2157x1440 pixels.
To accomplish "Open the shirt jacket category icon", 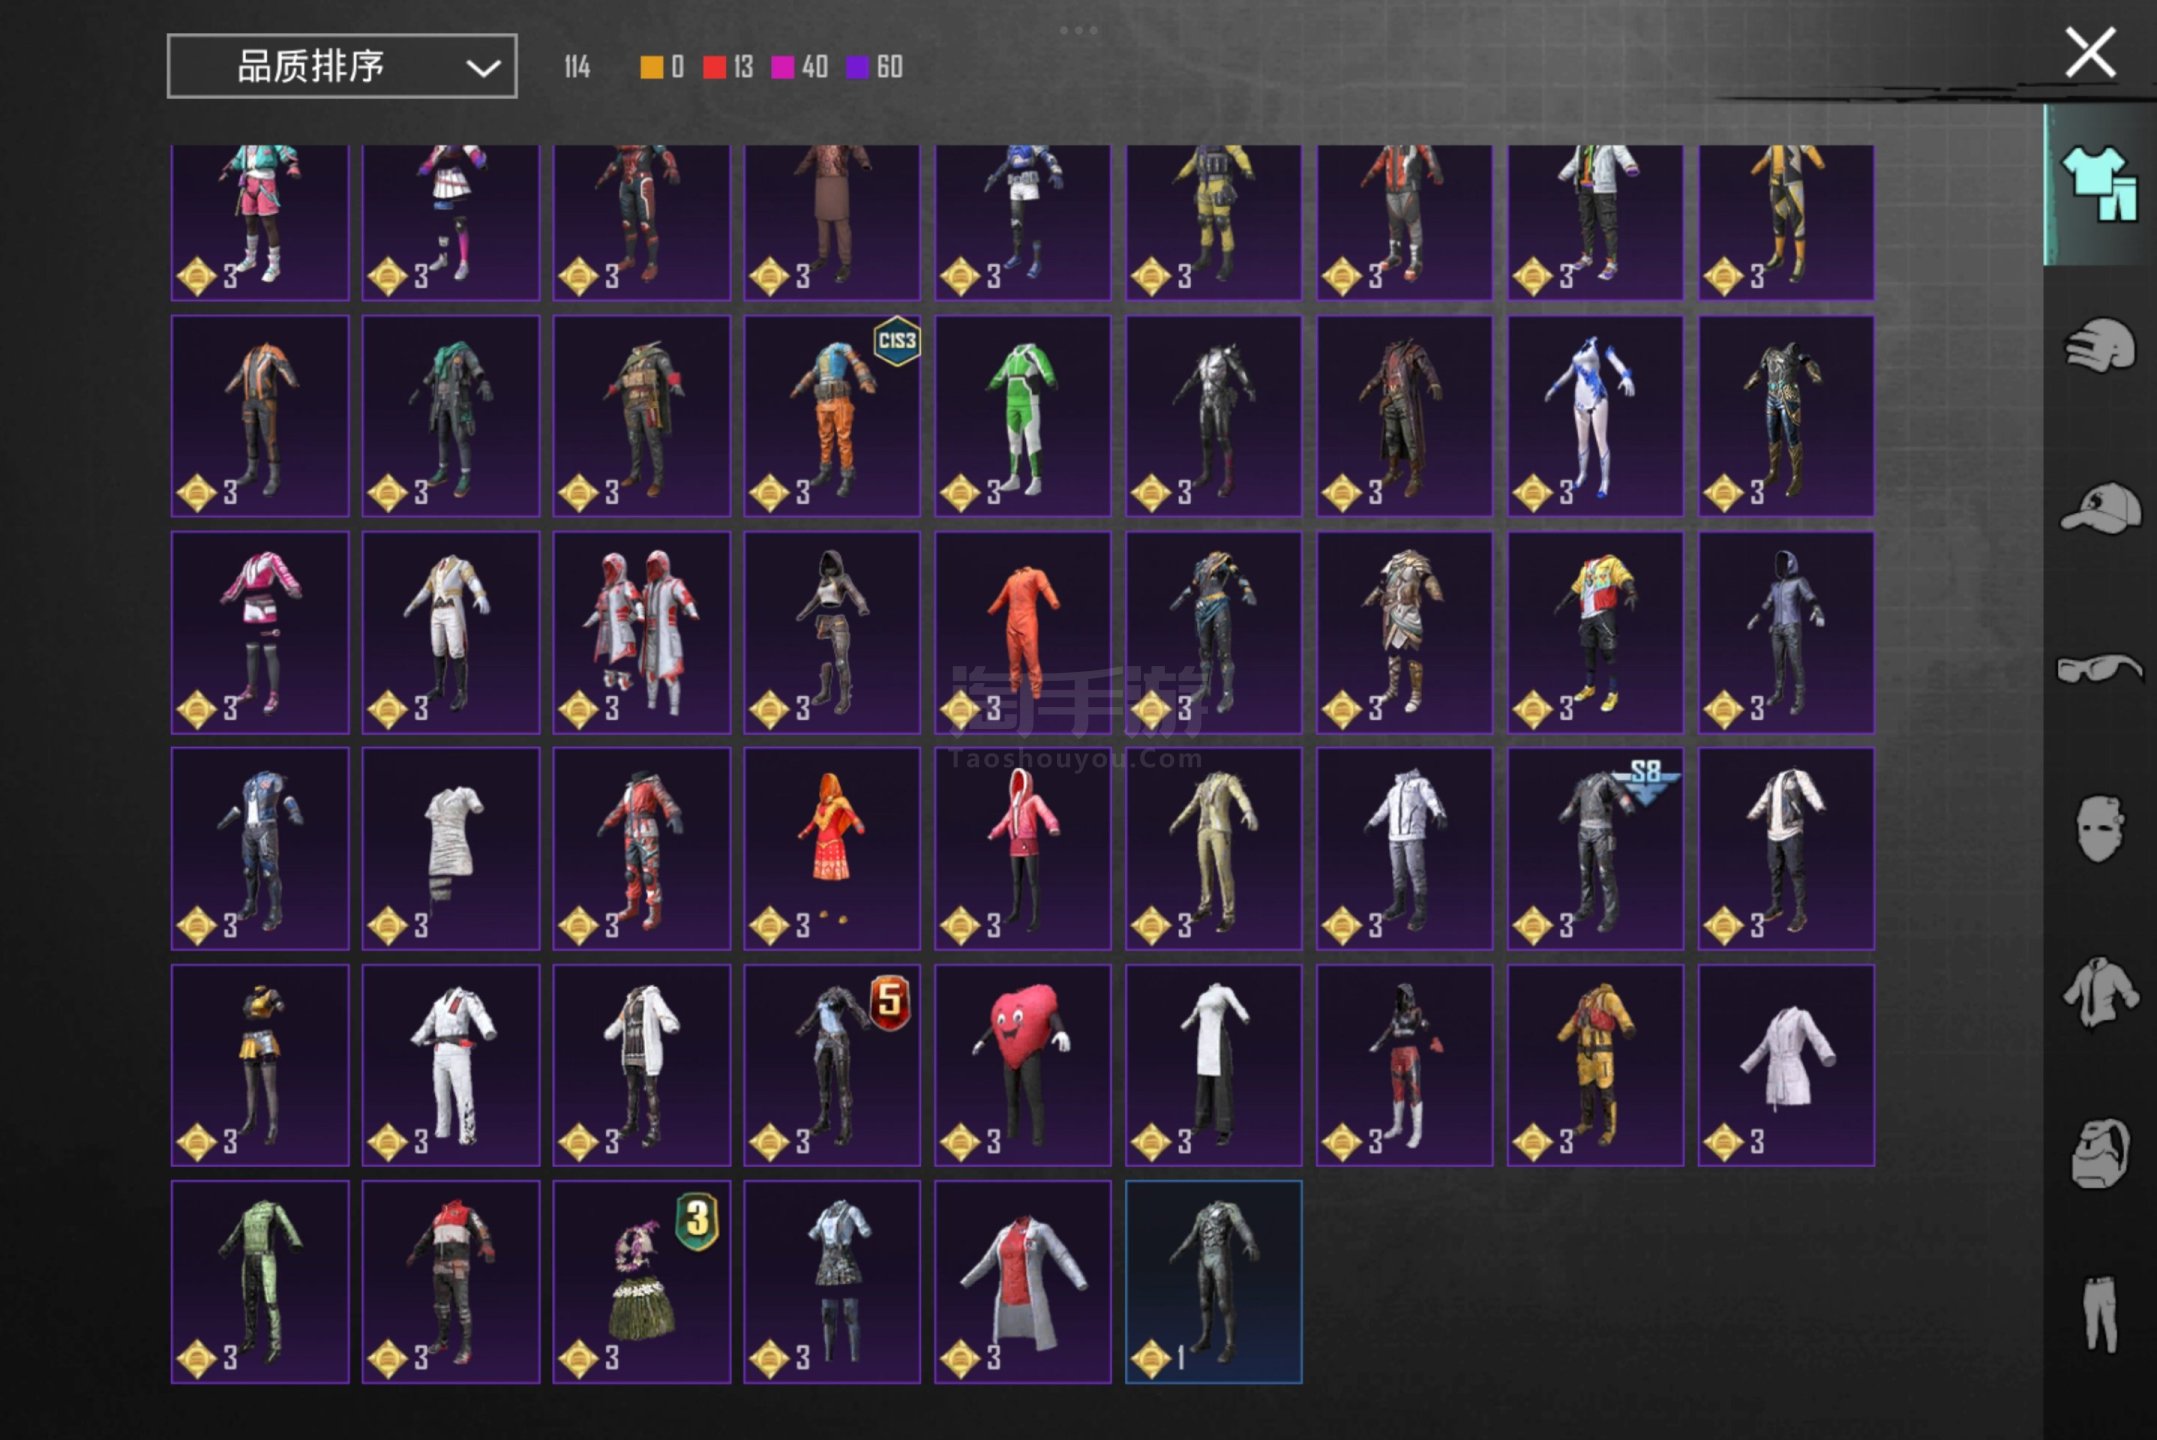I will [x=2100, y=991].
